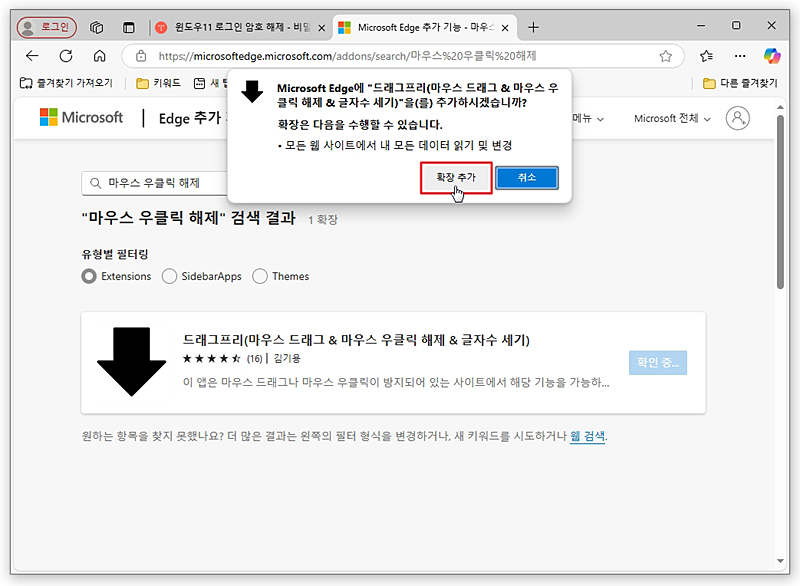Open a new tab with plus icon
The height and width of the screenshot is (586, 800).
[x=533, y=28]
